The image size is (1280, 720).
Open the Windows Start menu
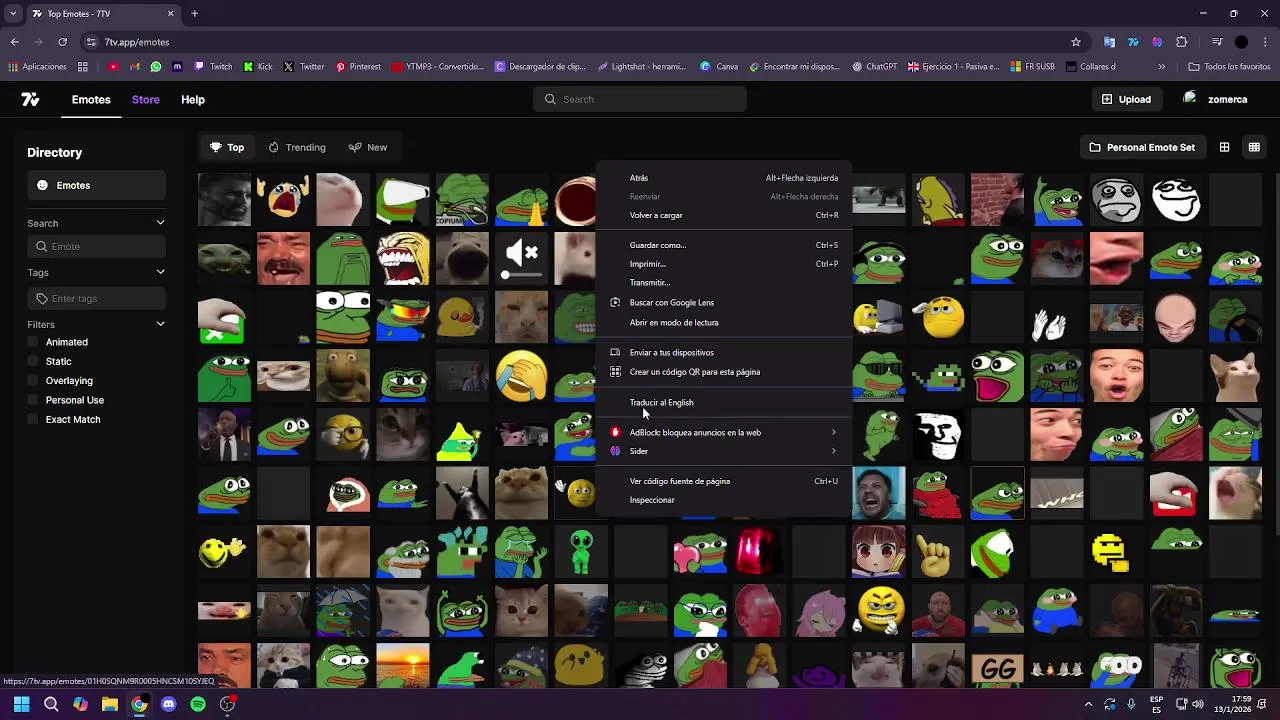21,704
